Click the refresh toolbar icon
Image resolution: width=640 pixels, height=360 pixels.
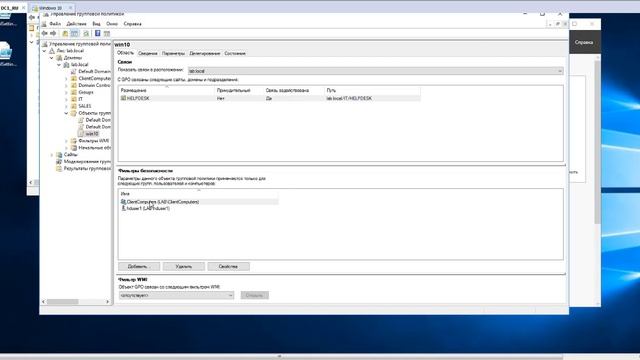(x=86, y=33)
